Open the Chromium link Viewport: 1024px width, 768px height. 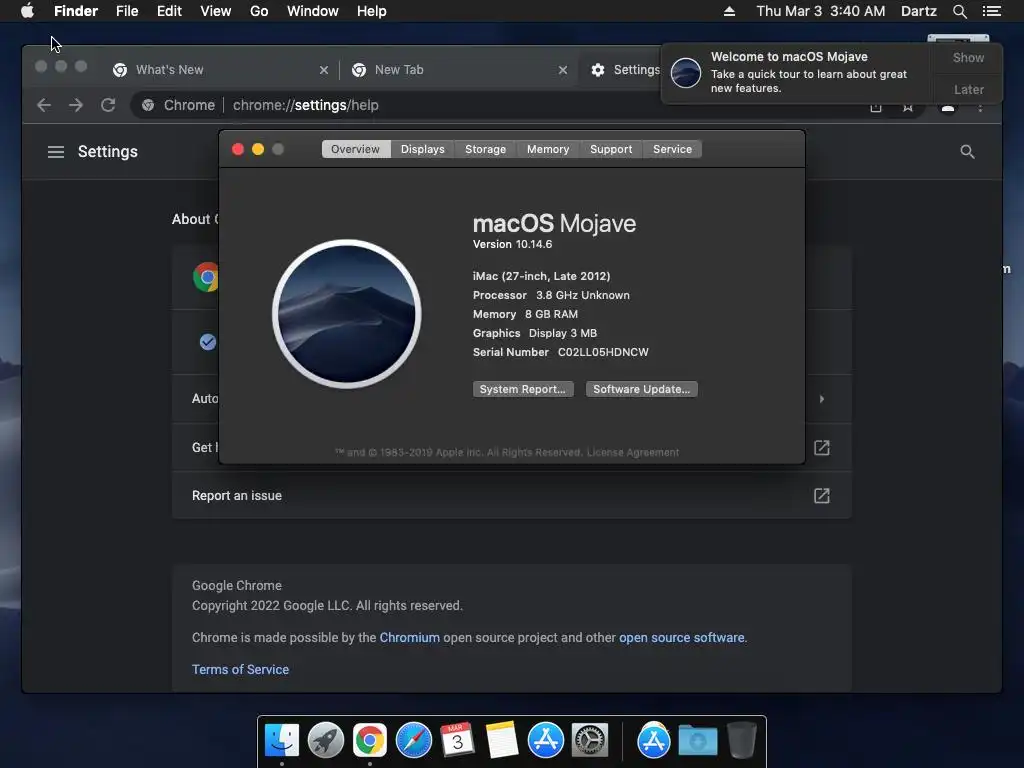click(x=409, y=637)
